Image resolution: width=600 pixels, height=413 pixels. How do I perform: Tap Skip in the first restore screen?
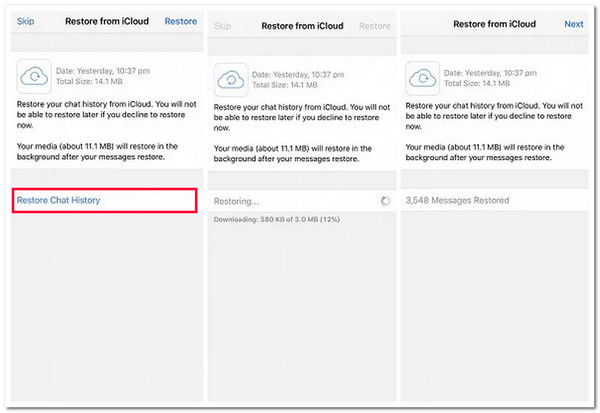[26, 21]
